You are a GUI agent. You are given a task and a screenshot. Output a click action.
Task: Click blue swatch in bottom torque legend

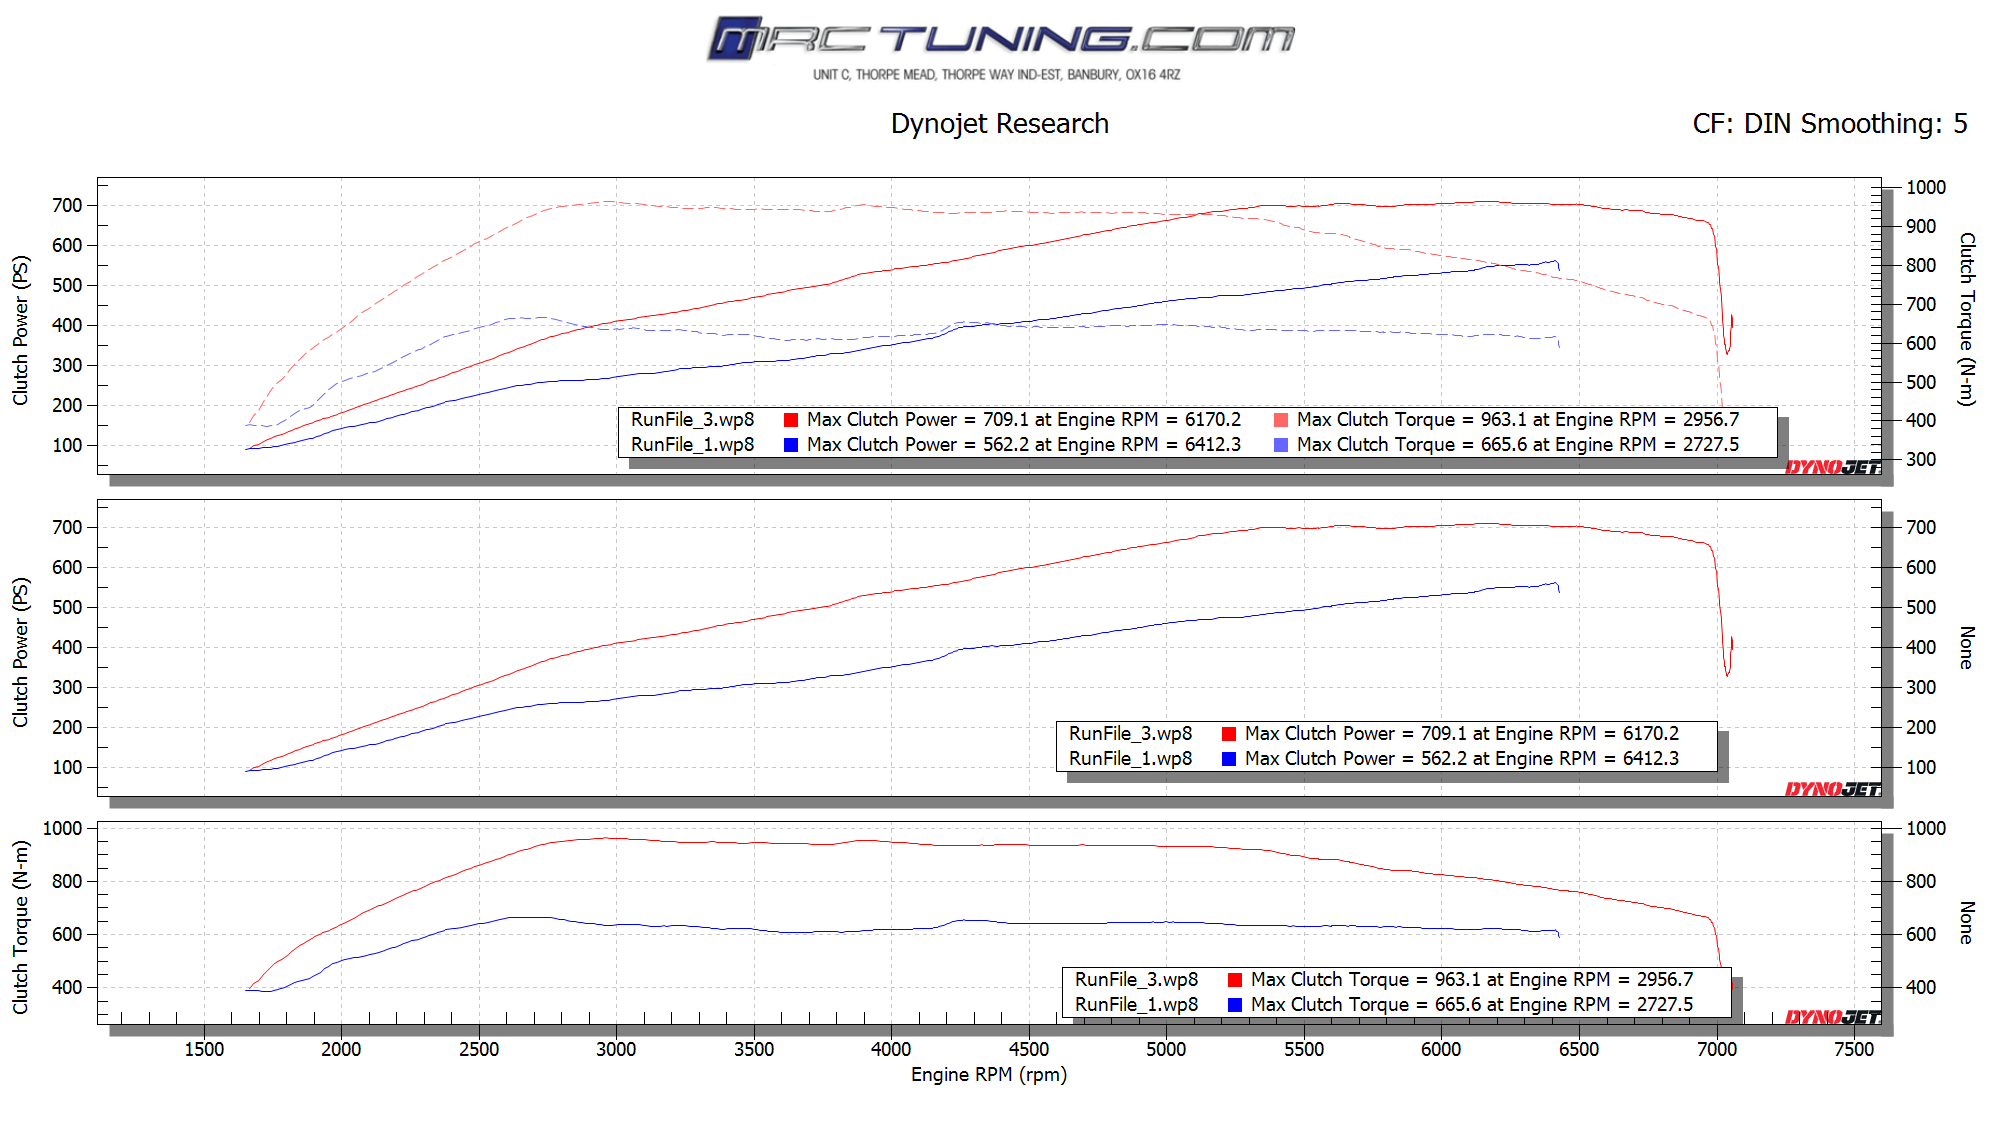(x=1235, y=1005)
